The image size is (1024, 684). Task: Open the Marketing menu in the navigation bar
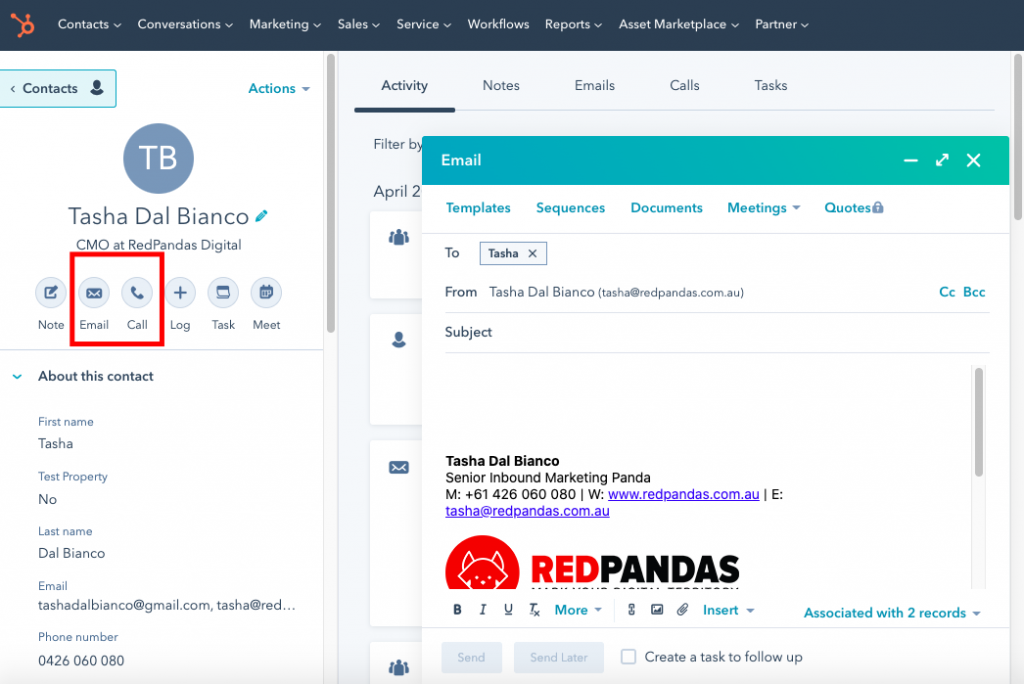click(285, 24)
